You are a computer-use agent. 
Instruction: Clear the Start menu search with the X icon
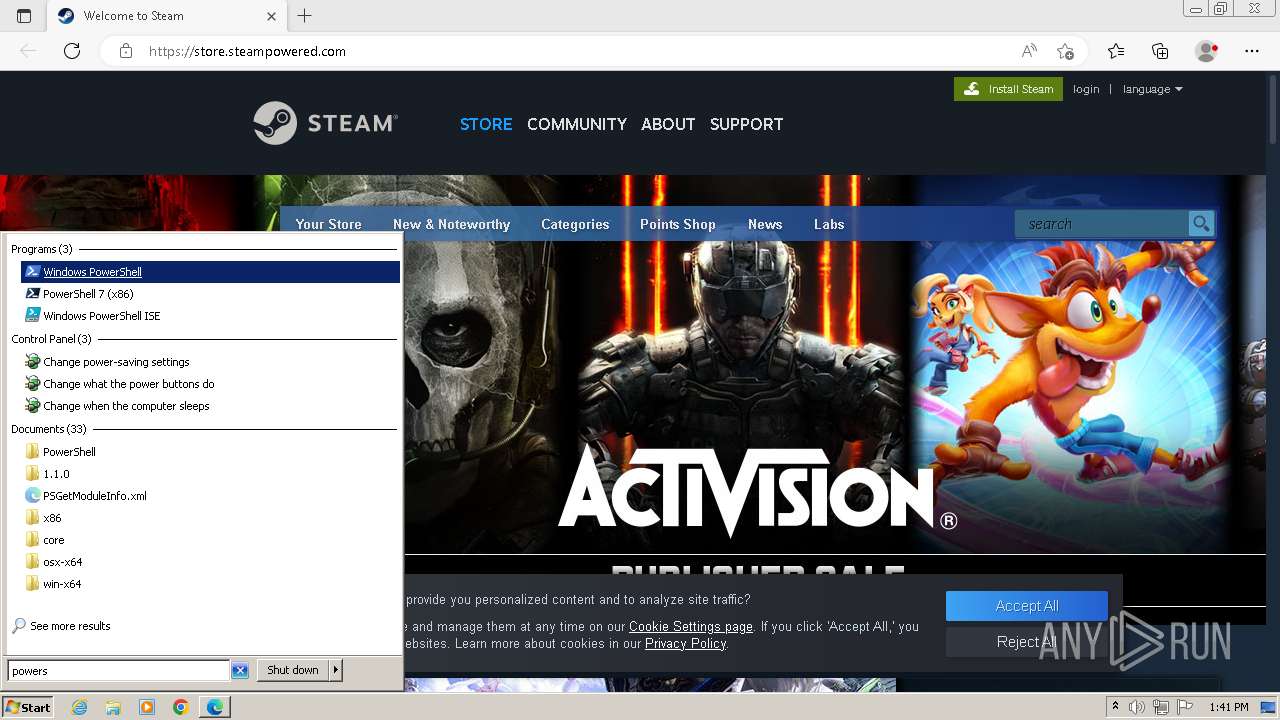coord(240,670)
